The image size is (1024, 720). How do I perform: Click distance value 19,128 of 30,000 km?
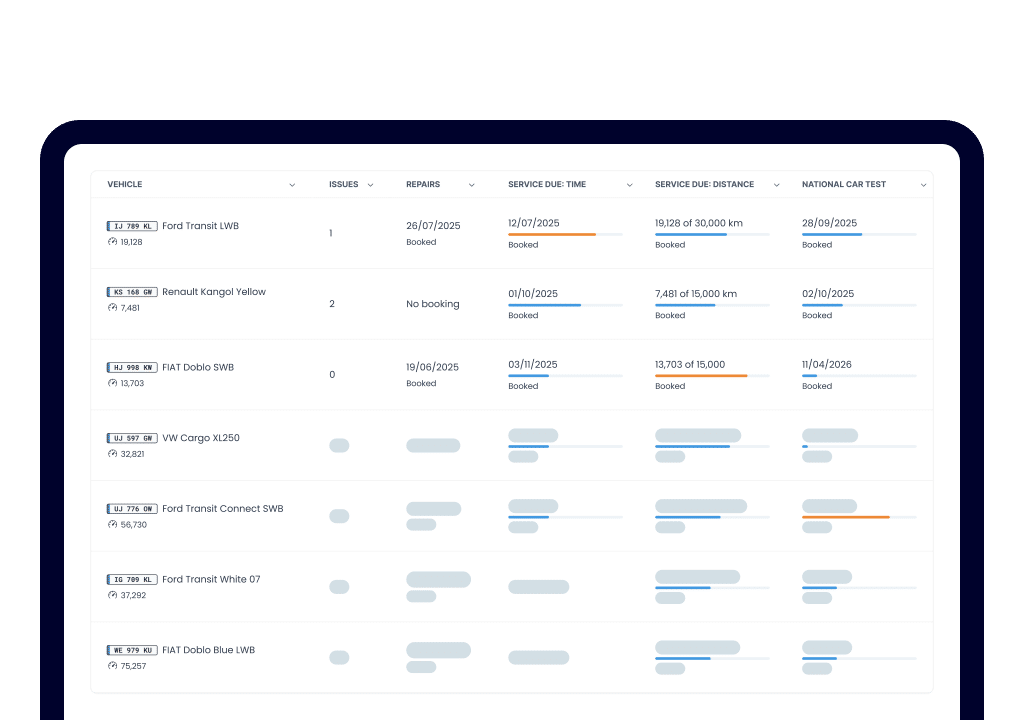(699, 223)
